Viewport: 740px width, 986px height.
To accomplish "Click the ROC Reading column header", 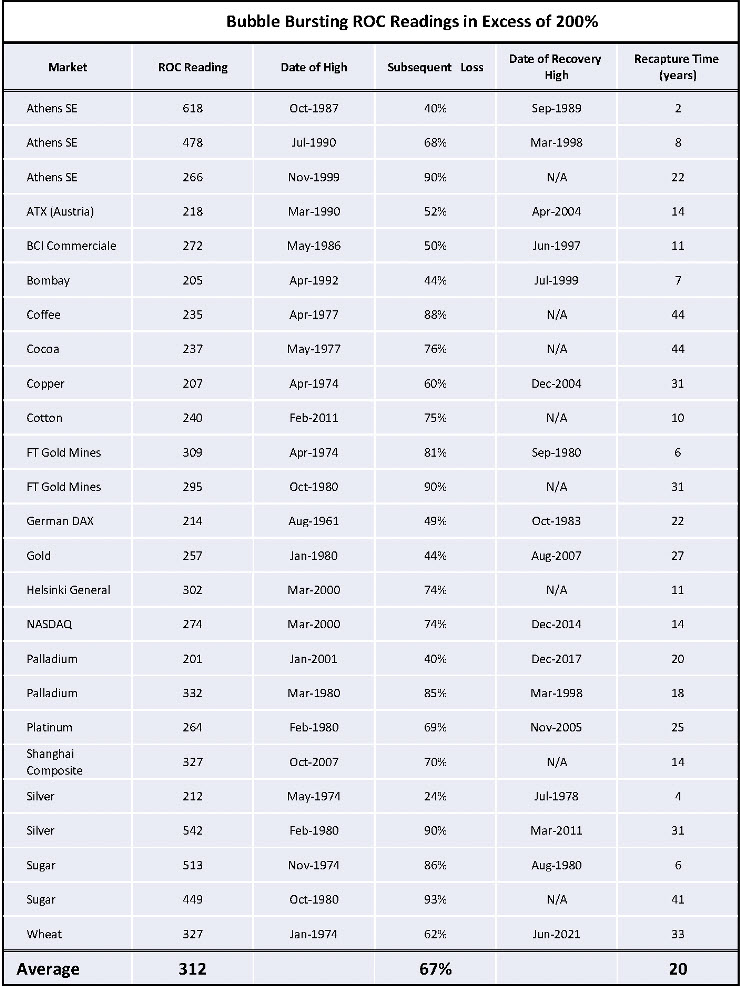I will [193, 67].
